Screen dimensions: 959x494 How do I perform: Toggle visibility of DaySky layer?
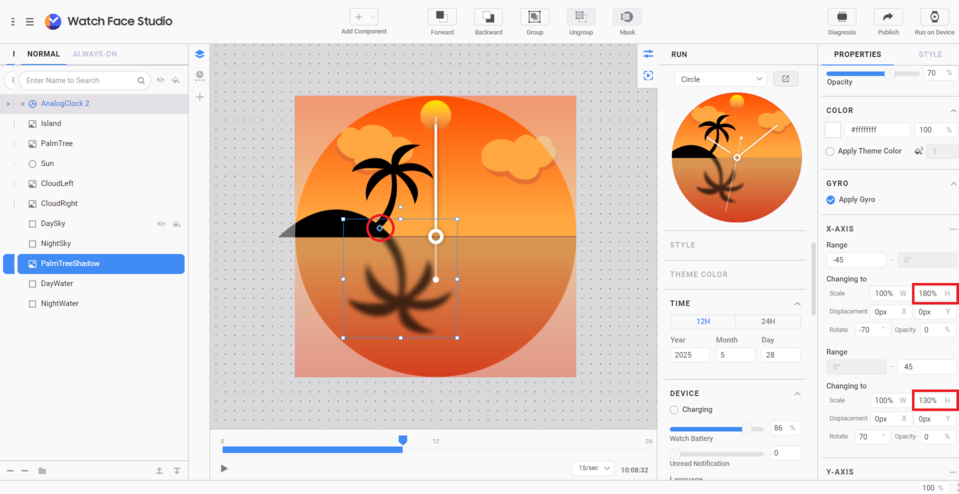tap(161, 224)
